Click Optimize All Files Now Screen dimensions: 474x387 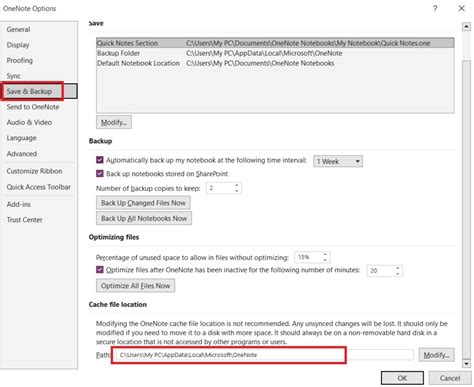tap(135, 286)
